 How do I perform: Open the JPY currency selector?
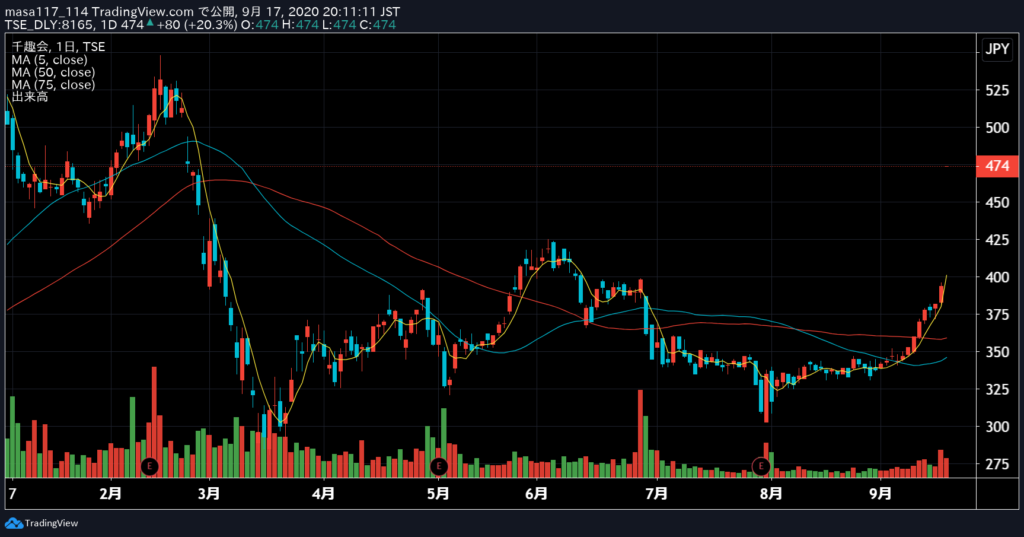point(997,49)
